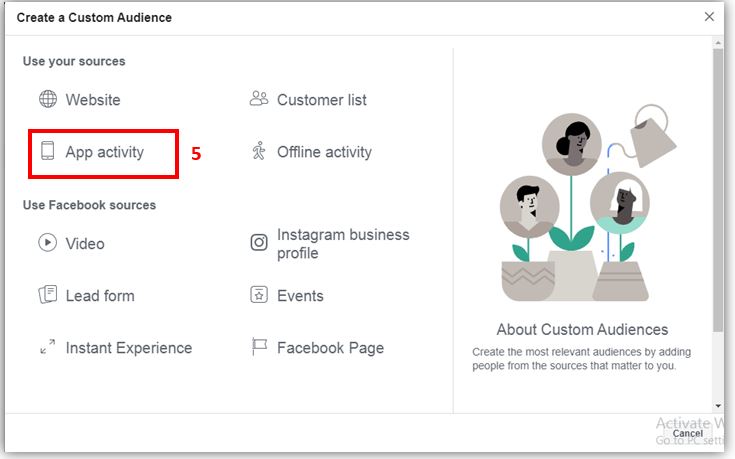Click the Facebook Page flag icon

(x=259, y=347)
